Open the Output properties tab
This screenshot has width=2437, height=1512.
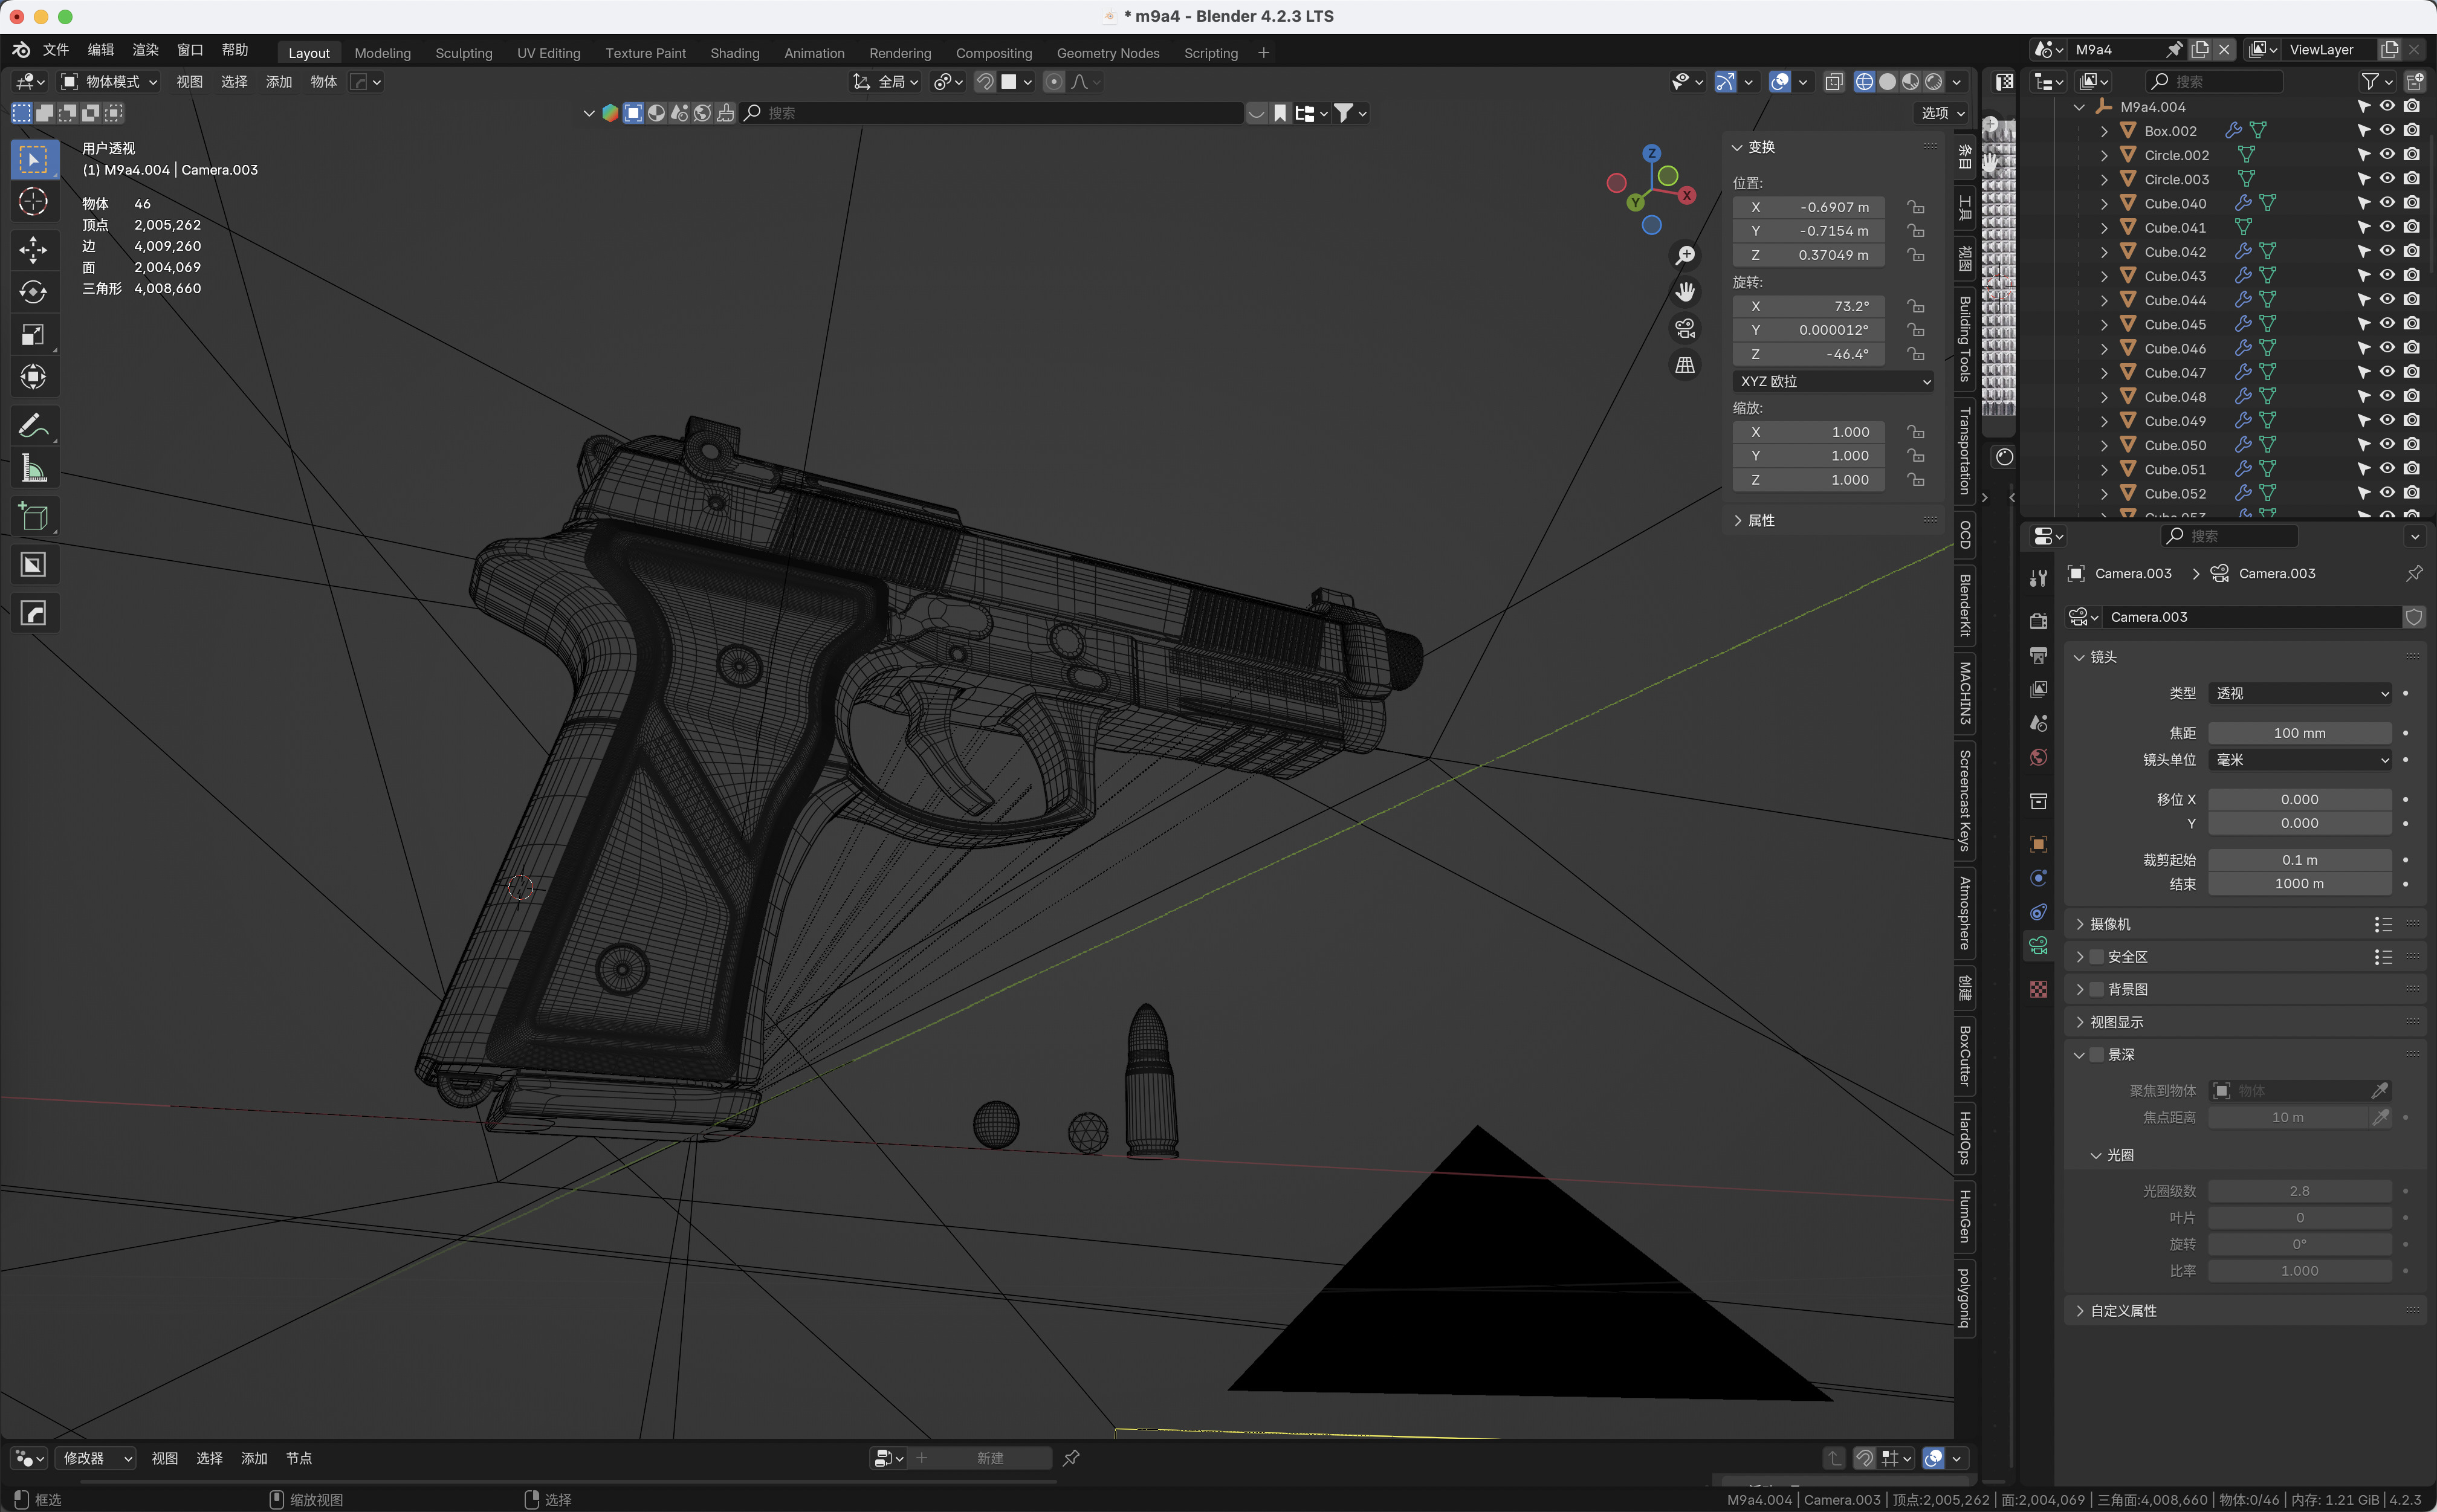(2038, 656)
